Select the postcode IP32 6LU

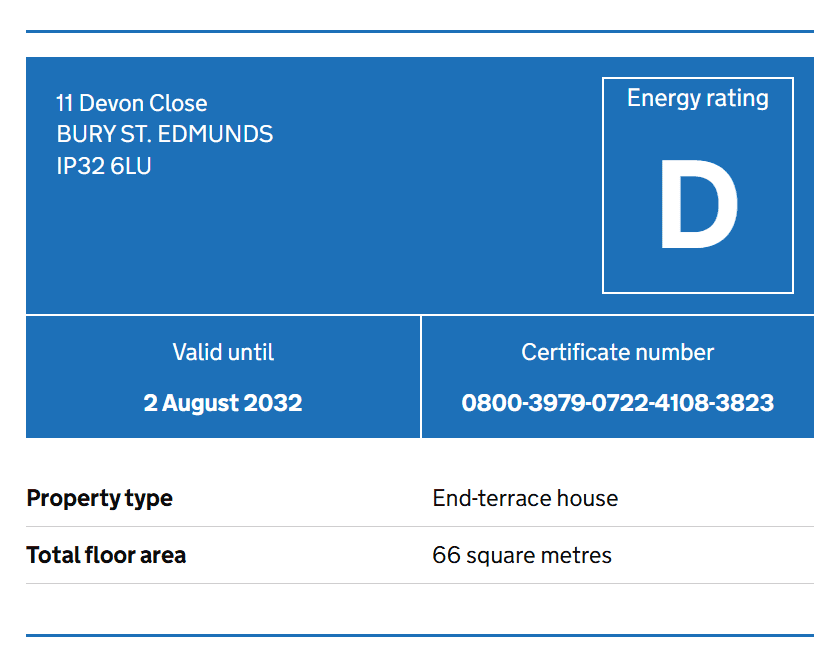coord(104,166)
